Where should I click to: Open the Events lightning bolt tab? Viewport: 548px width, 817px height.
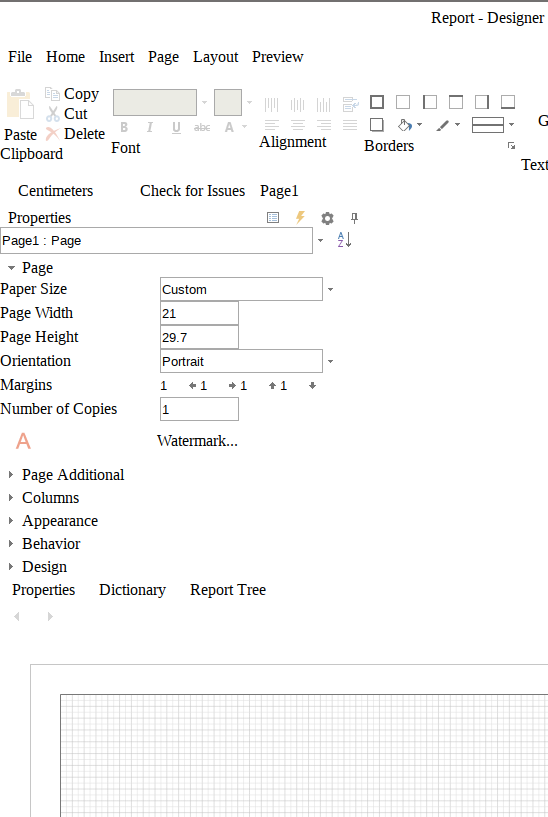pos(300,217)
